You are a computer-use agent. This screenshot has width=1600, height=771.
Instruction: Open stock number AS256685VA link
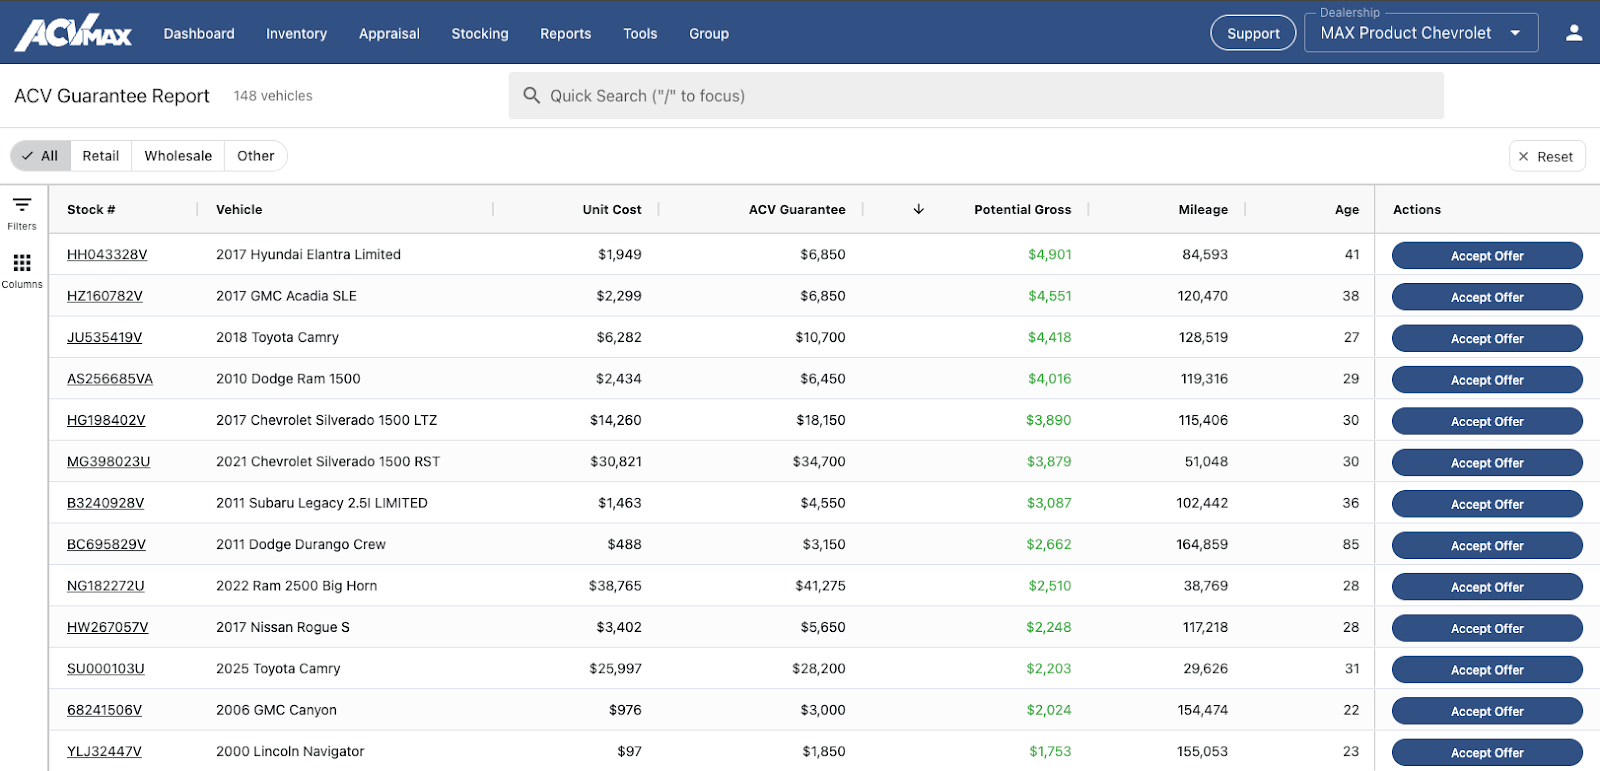pos(110,379)
